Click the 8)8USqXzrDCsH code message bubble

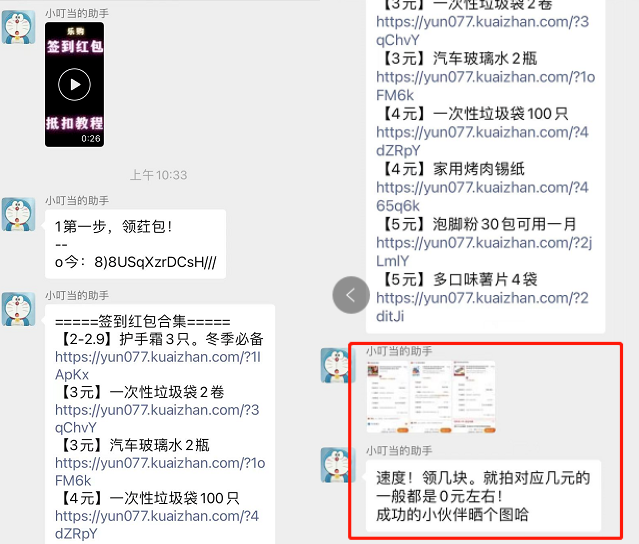tap(135, 244)
